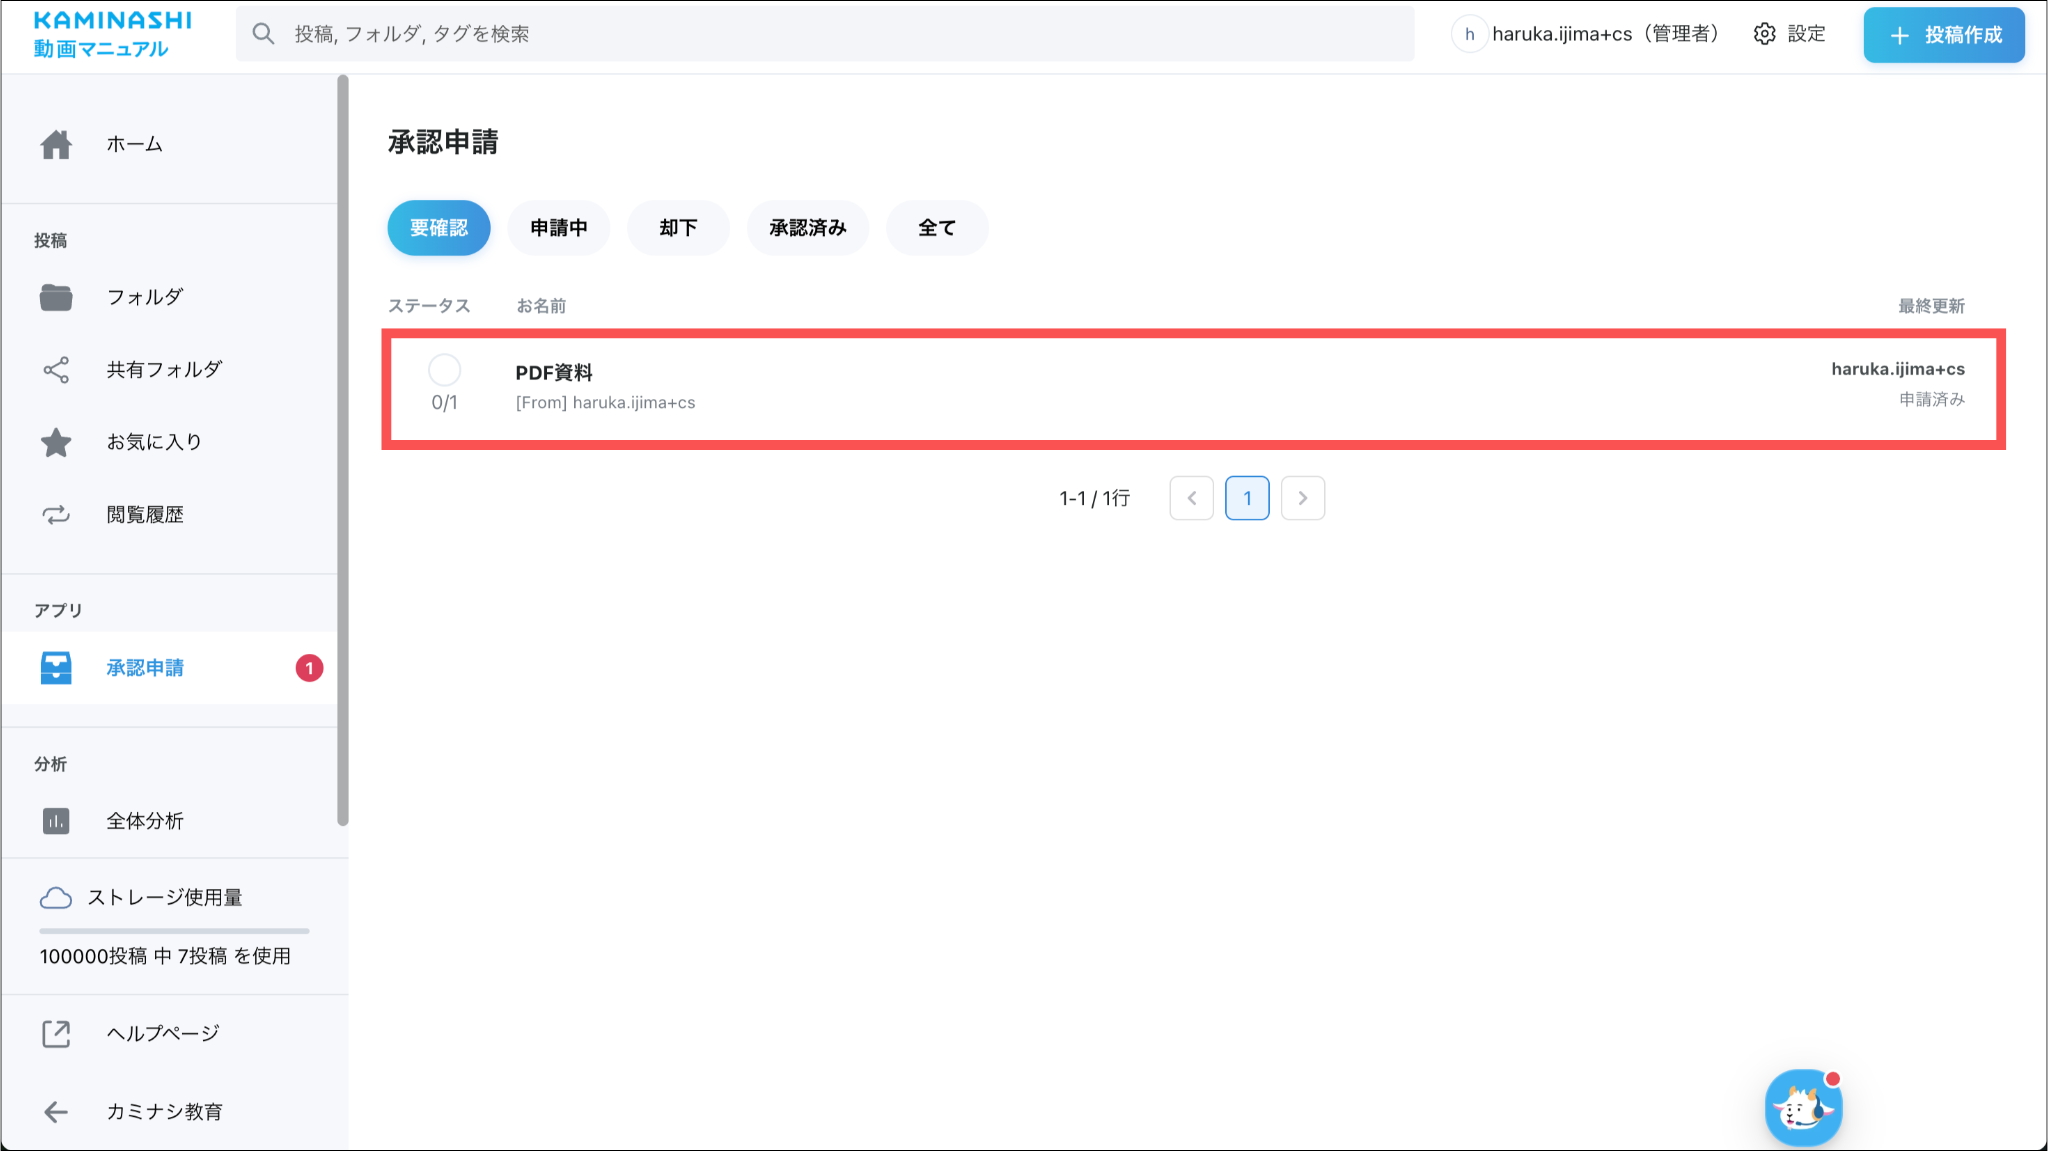Open the 承認済み filter tab
2048x1151 pixels.
tap(807, 228)
